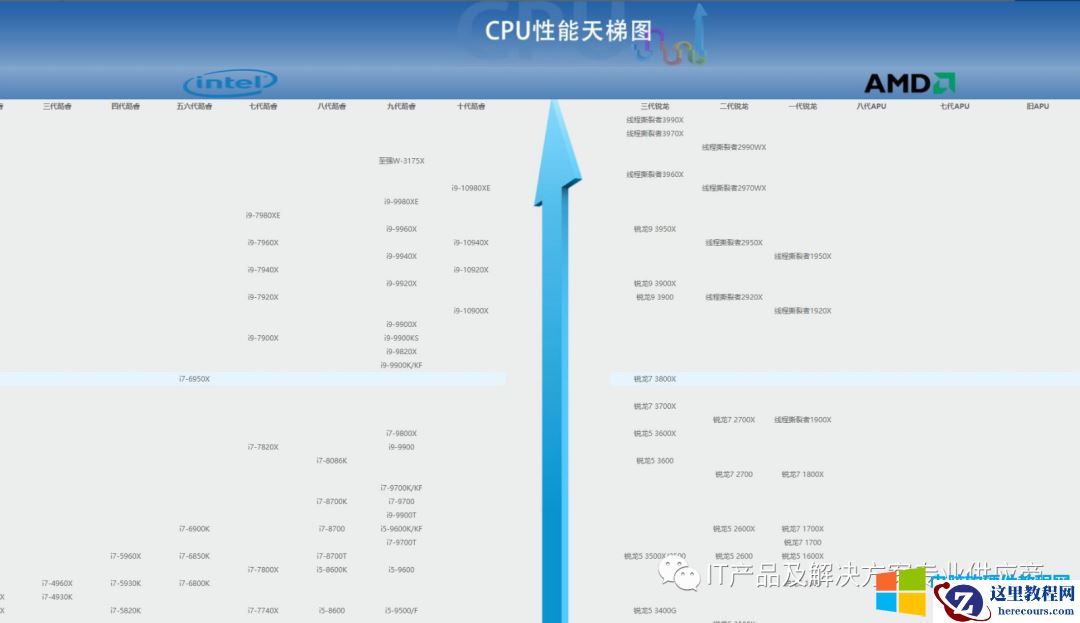Click the 线程撕裂者3990X entry

point(655,120)
